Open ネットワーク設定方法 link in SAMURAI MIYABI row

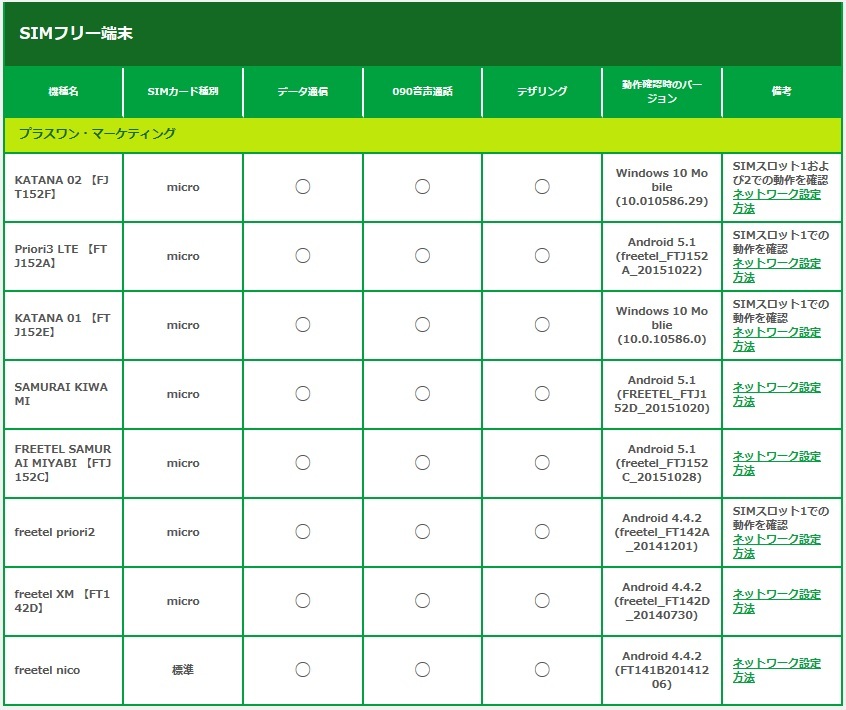click(776, 463)
